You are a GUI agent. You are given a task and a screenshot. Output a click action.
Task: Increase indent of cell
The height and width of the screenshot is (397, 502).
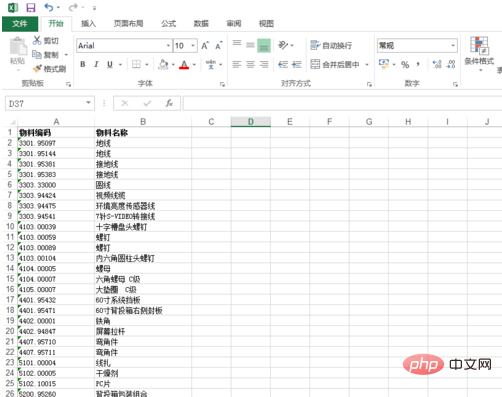pos(296,64)
